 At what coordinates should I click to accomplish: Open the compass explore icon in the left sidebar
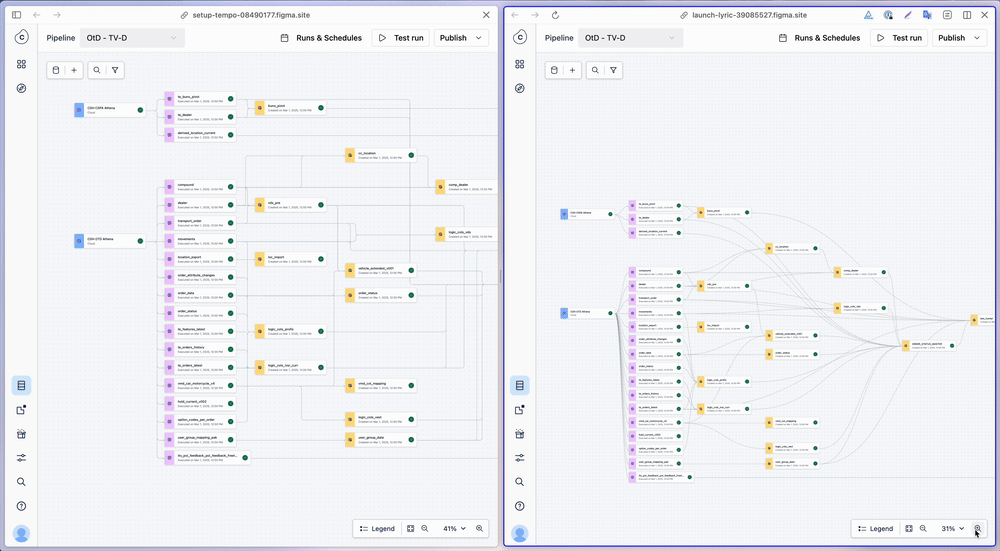coord(22,88)
